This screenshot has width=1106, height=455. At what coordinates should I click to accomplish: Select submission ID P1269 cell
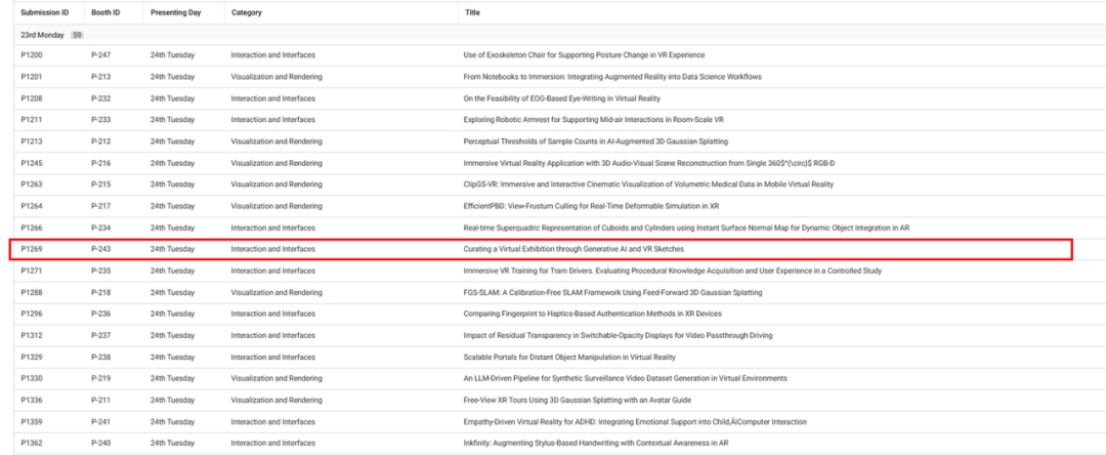[x=30, y=246]
